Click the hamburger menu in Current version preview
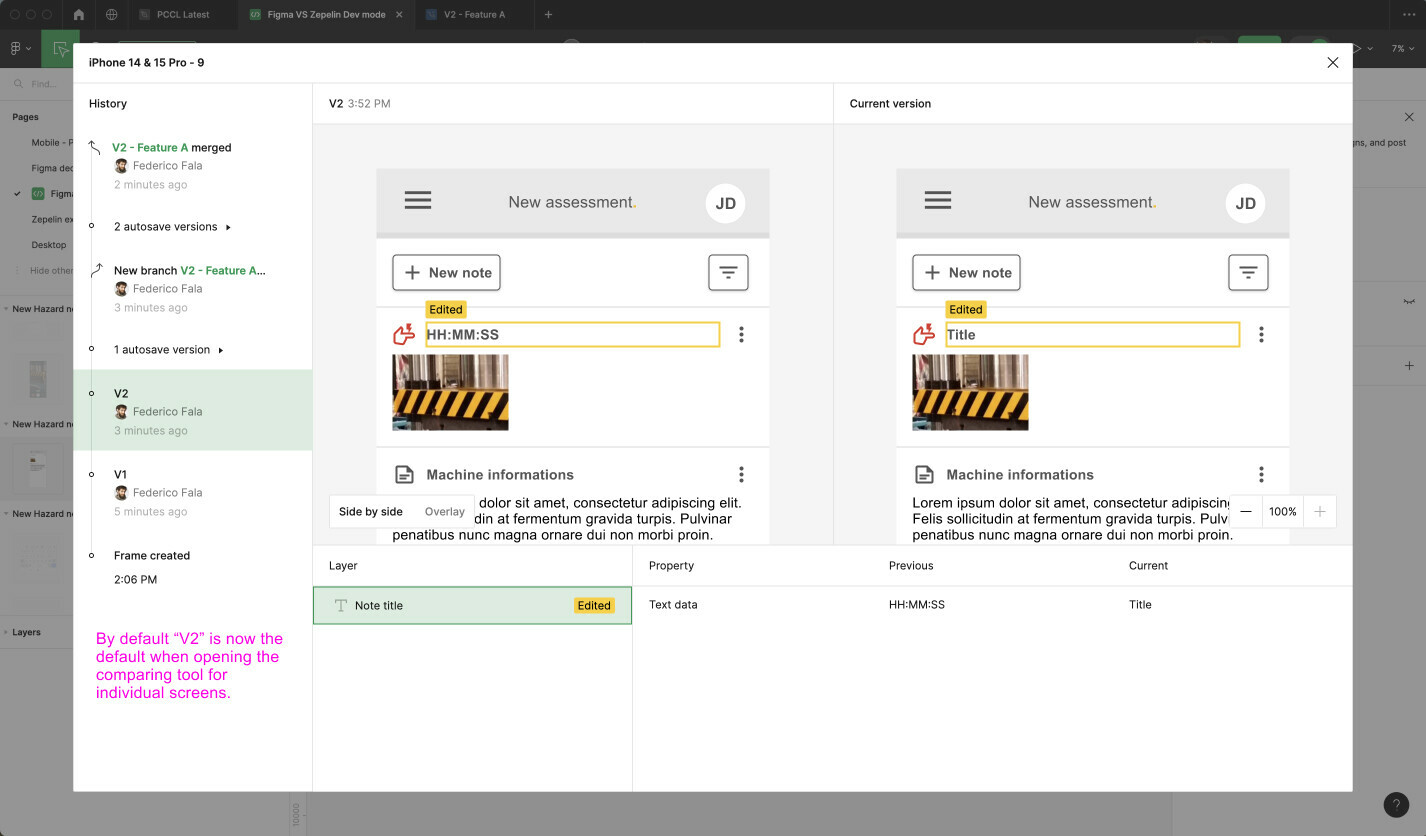 pos(938,201)
